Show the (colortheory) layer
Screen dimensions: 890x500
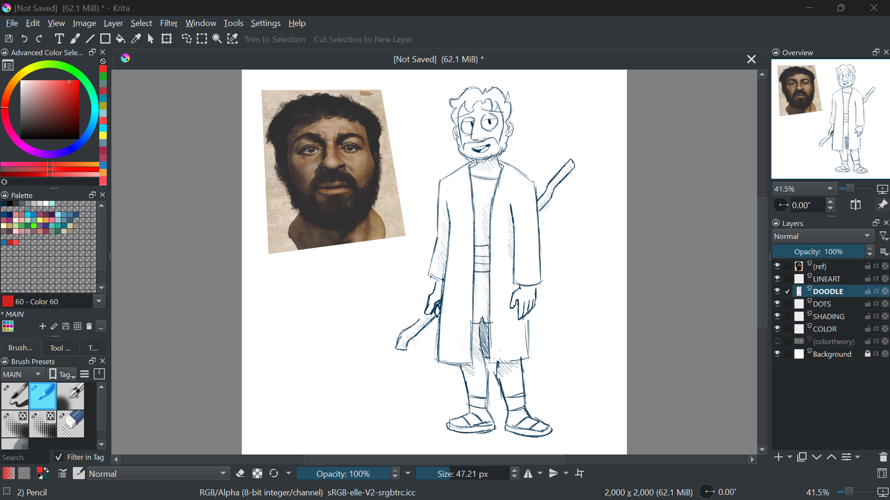[x=777, y=342]
